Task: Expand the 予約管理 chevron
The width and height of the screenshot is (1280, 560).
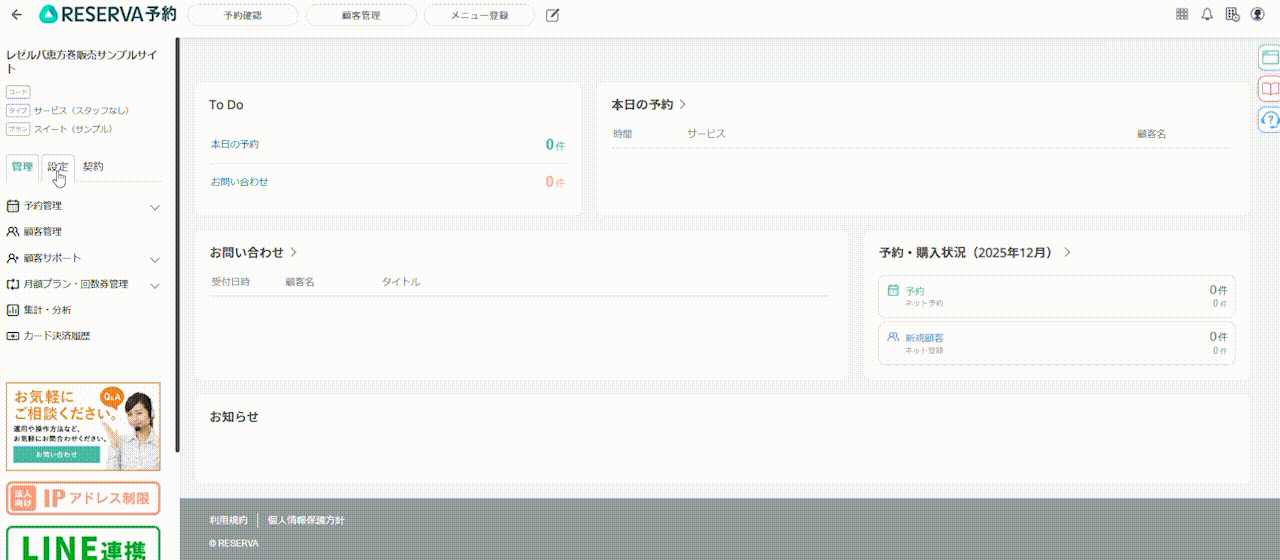Action: tap(155, 207)
